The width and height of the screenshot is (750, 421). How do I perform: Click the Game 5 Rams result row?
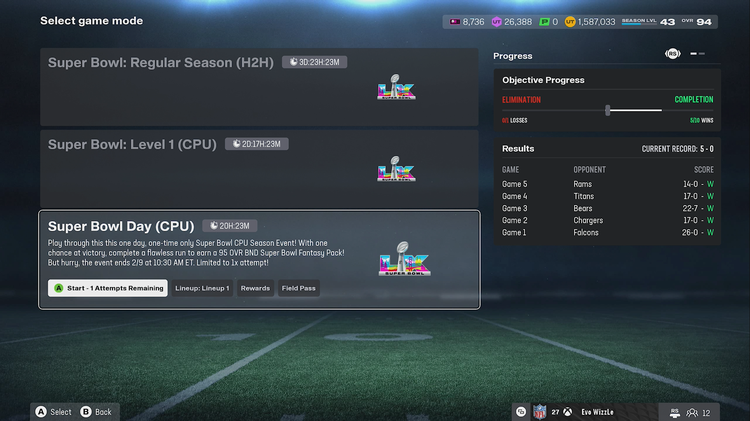click(x=608, y=184)
